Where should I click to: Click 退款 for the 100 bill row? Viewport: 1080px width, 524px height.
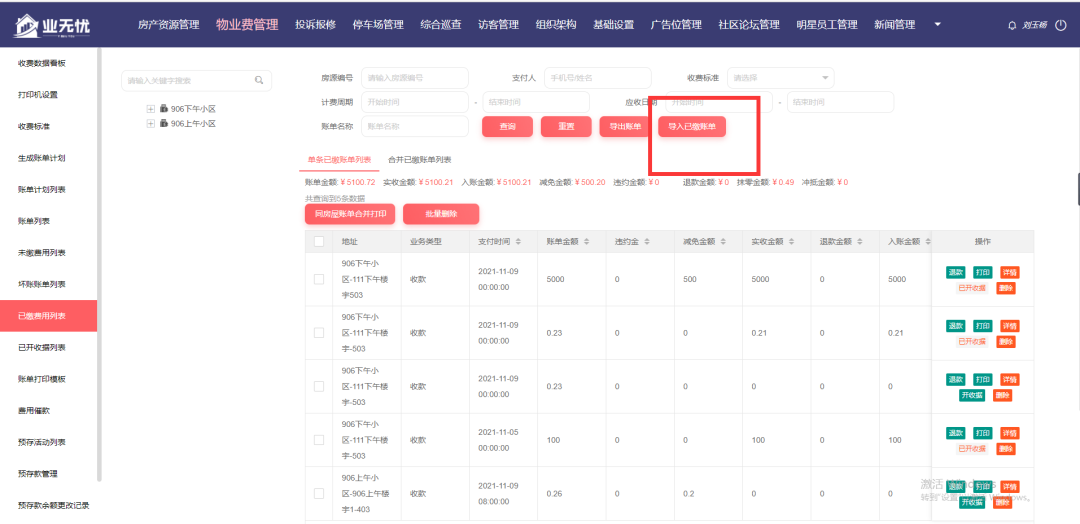(955, 433)
